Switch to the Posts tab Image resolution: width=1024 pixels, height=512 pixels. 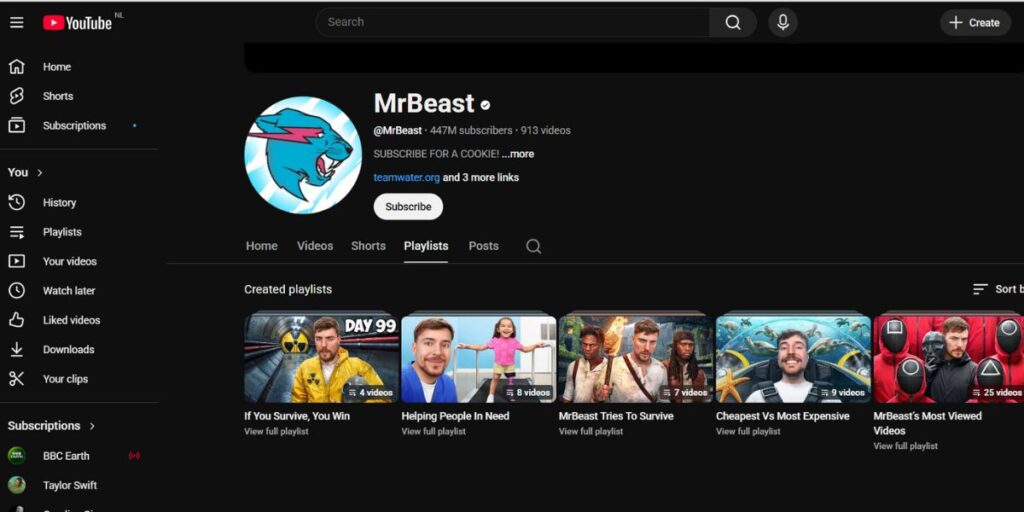pos(483,246)
